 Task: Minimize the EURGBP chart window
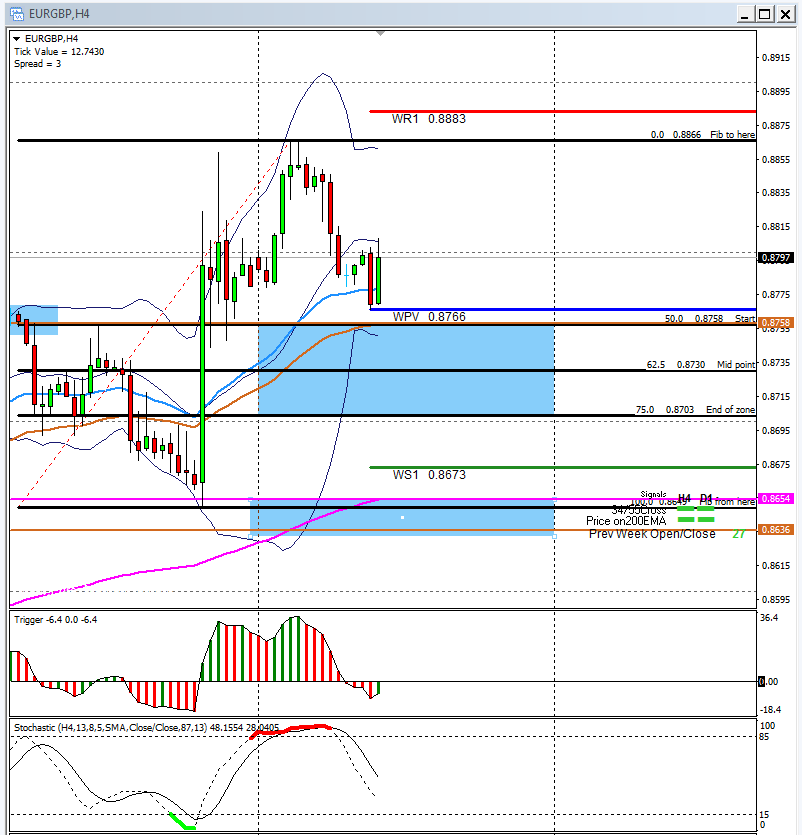coord(746,14)
